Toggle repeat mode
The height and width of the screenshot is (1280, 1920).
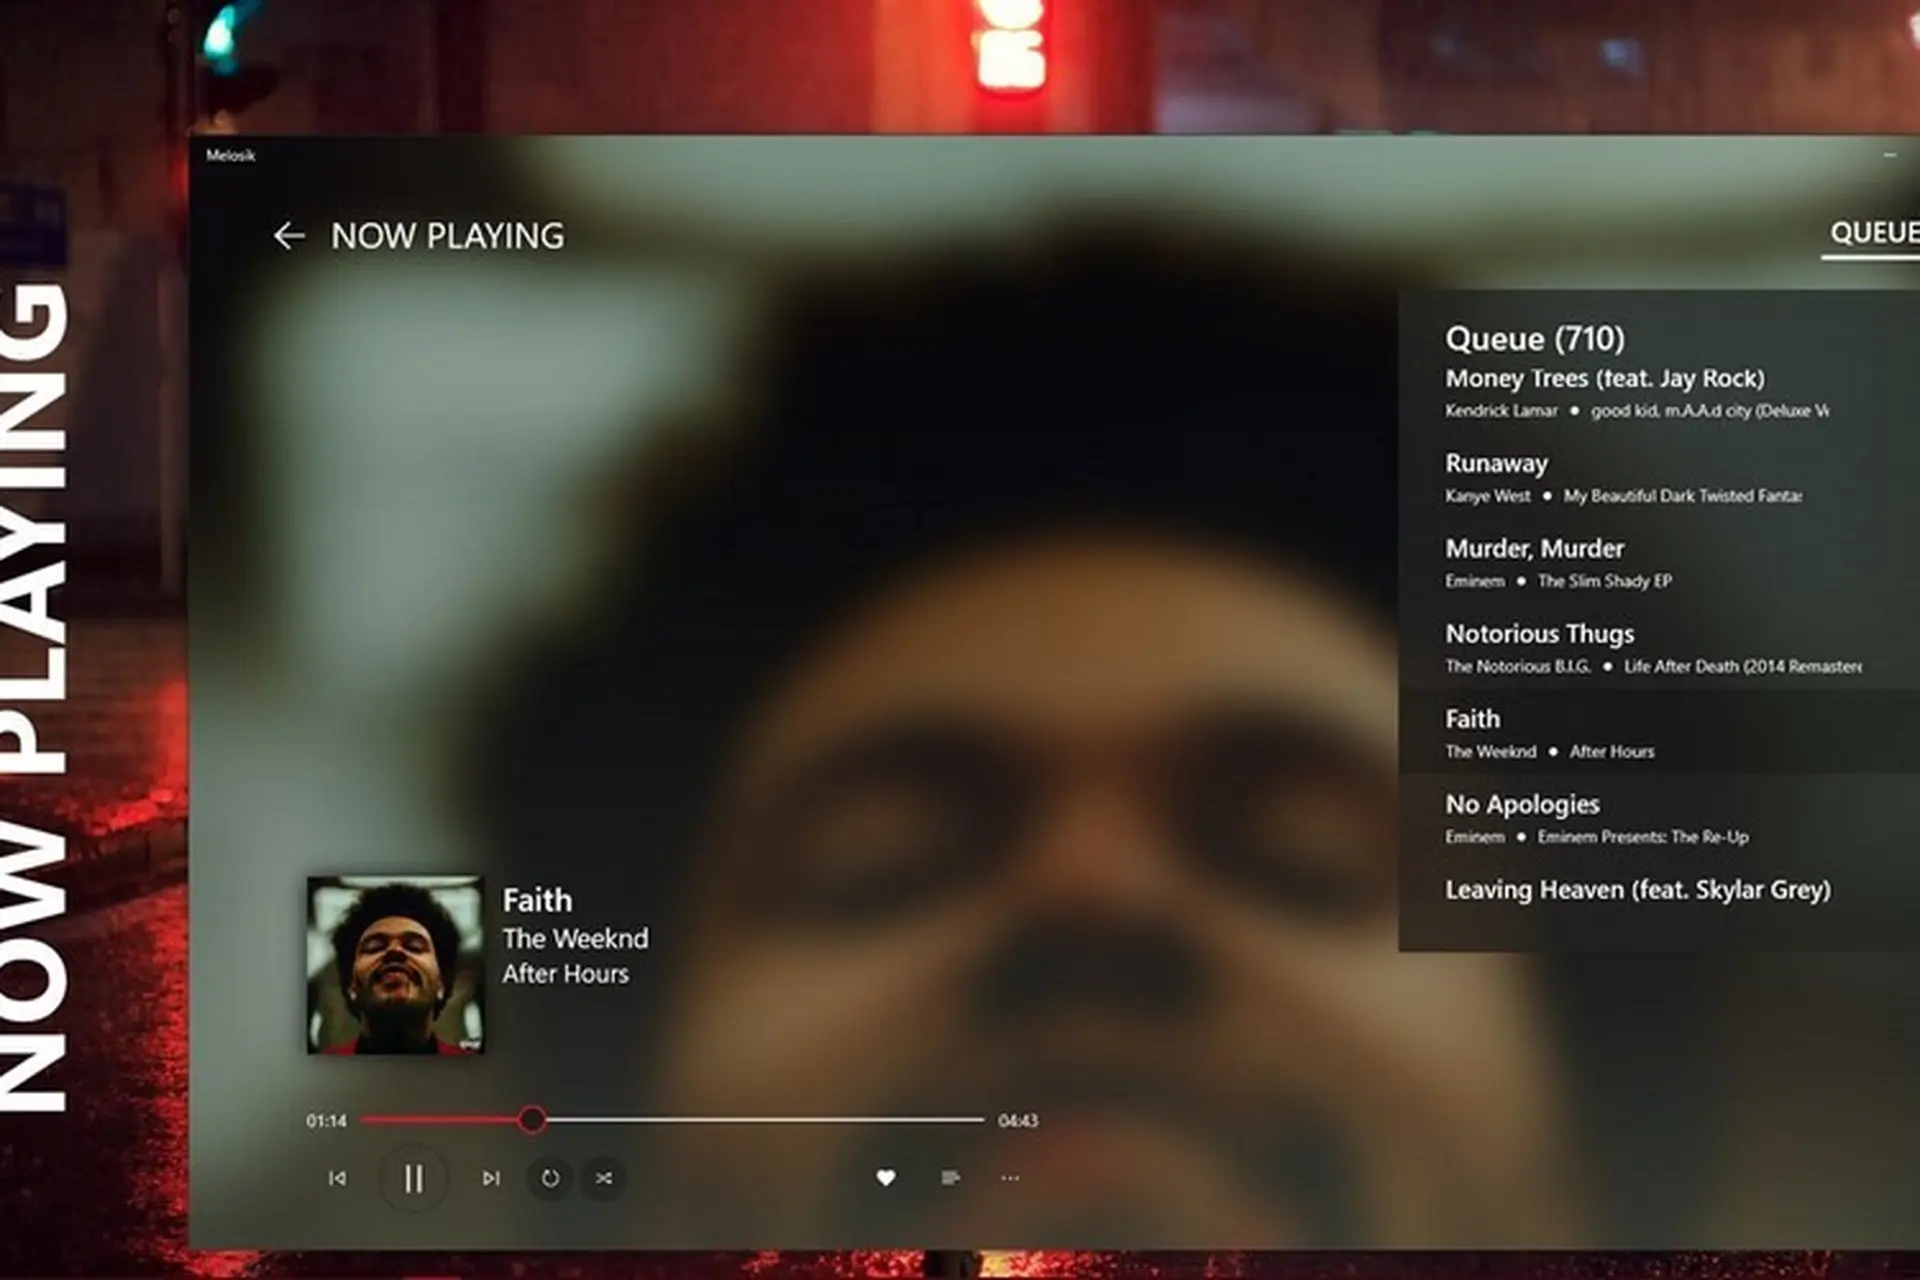(550, 1178)
